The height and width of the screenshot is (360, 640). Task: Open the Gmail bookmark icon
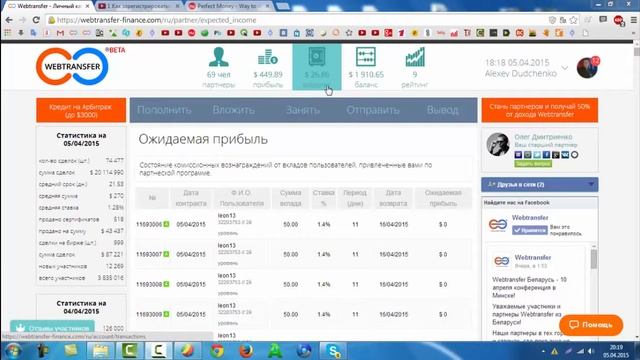click(60, 33)
